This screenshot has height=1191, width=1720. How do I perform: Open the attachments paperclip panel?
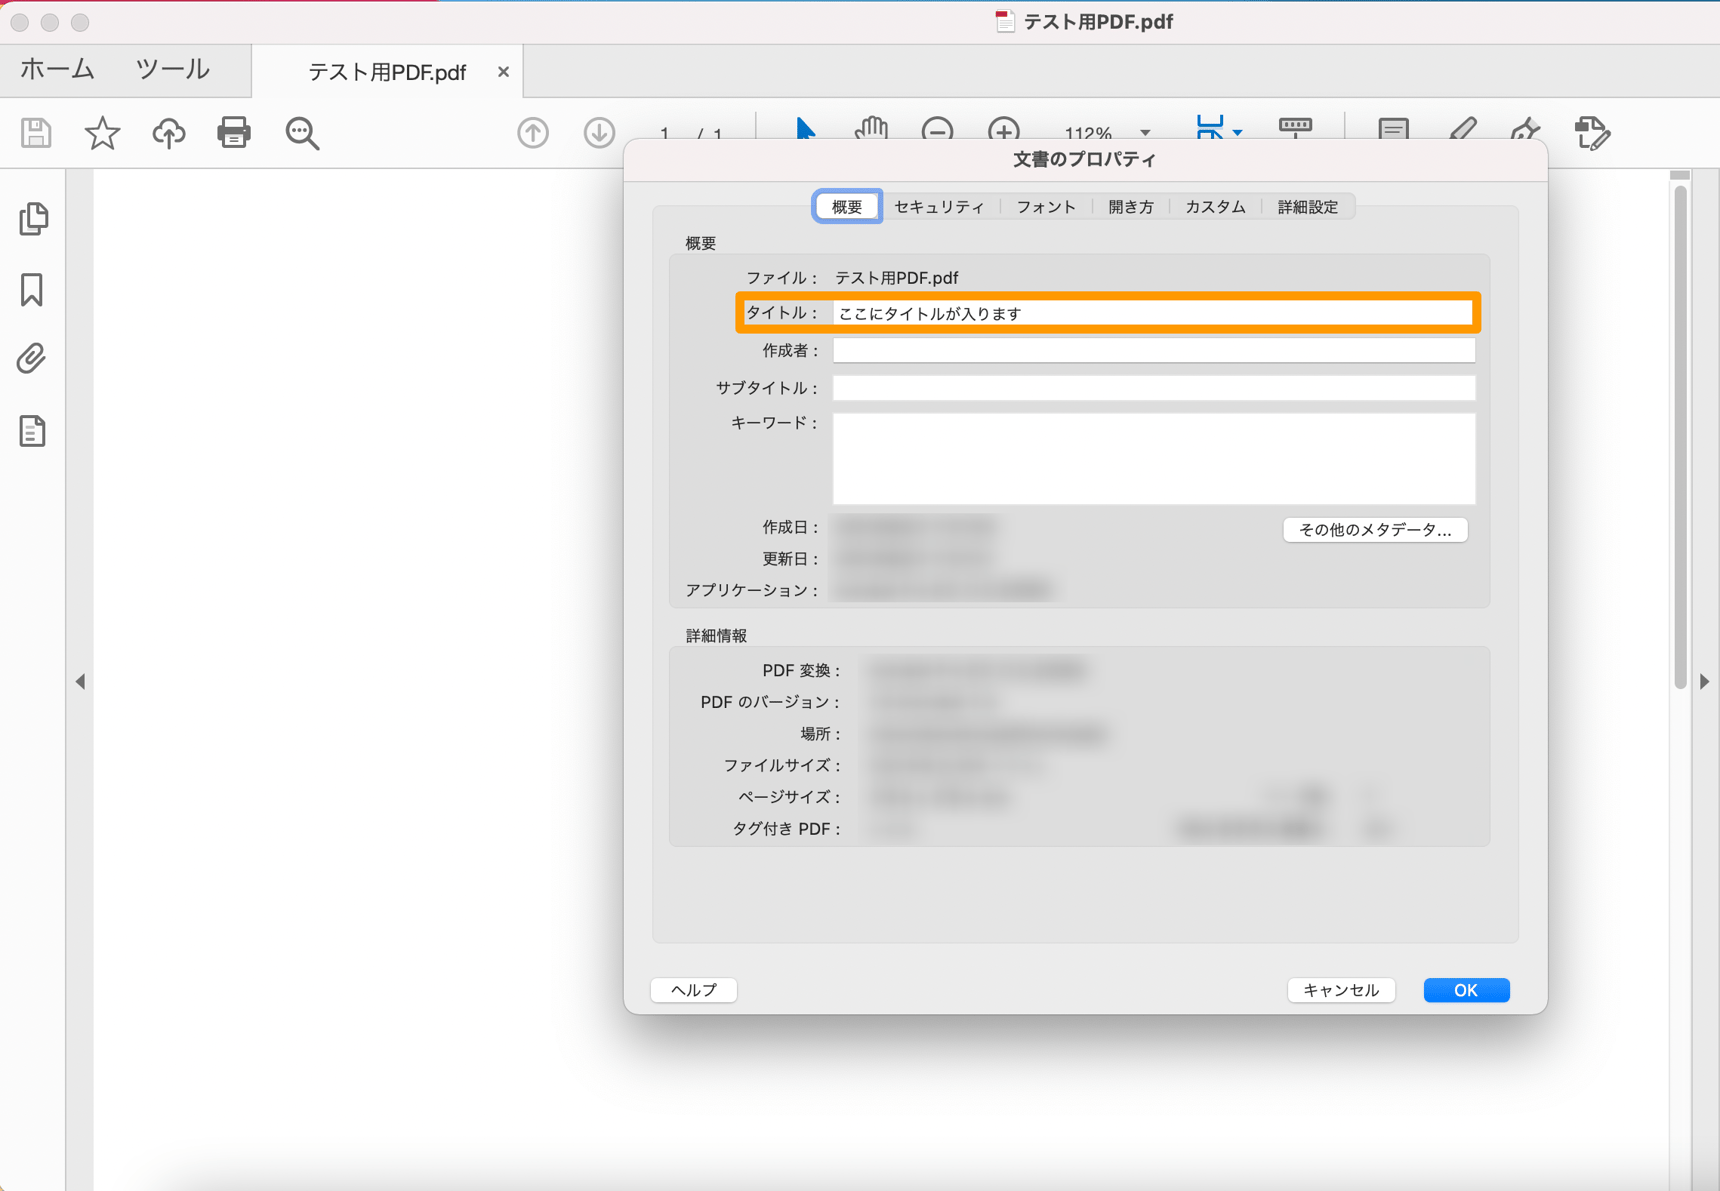(32, 358)
